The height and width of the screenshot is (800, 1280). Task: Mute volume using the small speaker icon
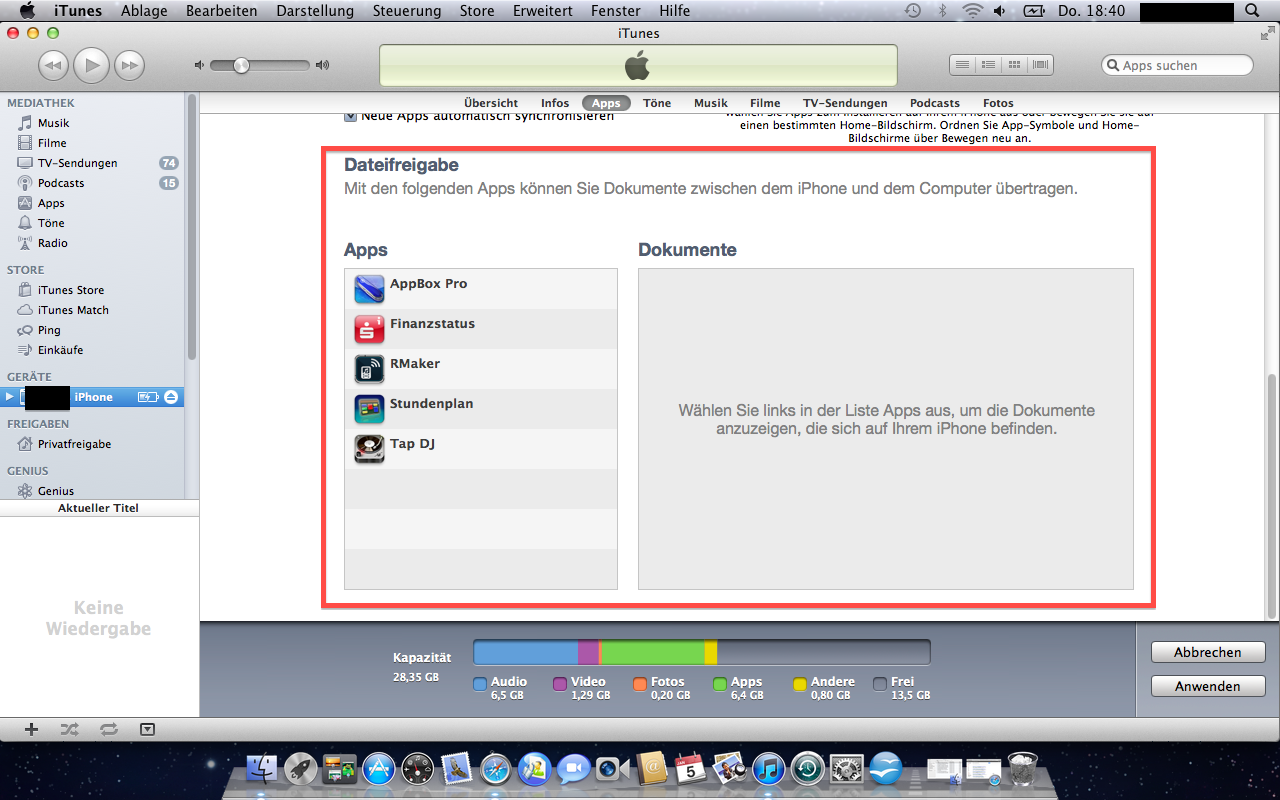coord(199,65)
